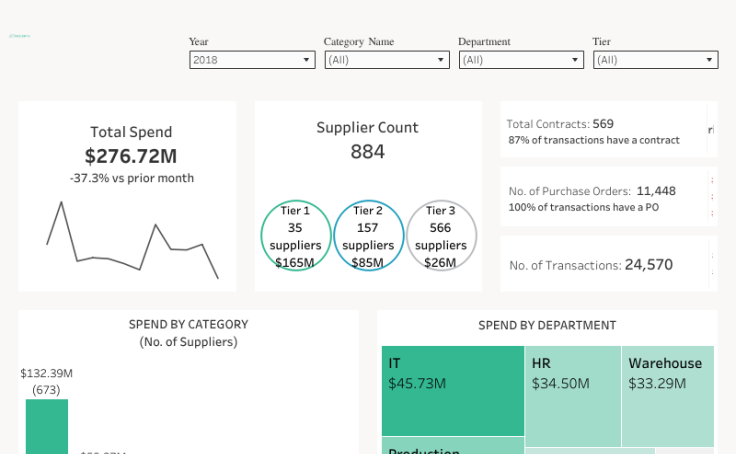
Task: Click the Tier 3 suppliers circle
Action: pos(441,236)
